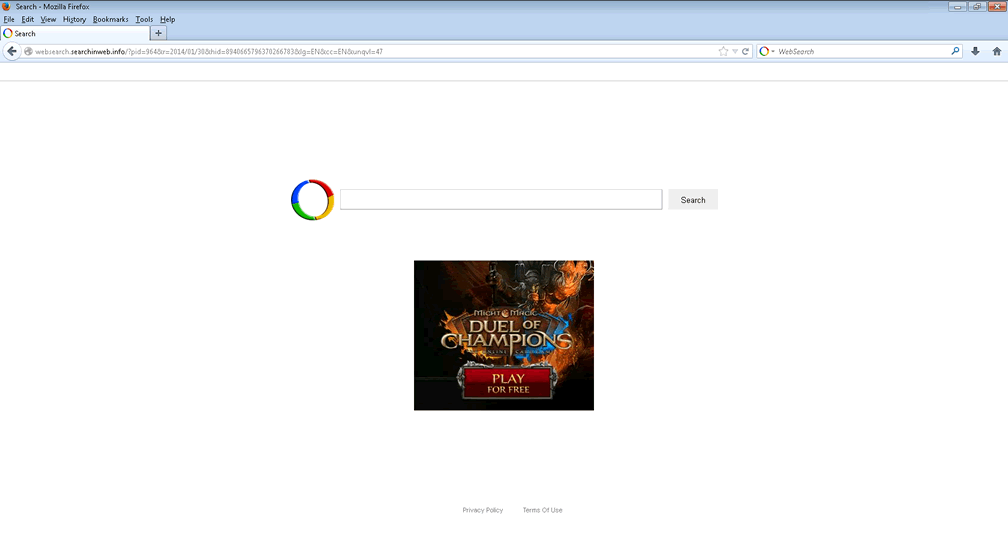Open the Bookmarks menu
This screenshot has height=551, width=1008.
[x=110, y=19]
